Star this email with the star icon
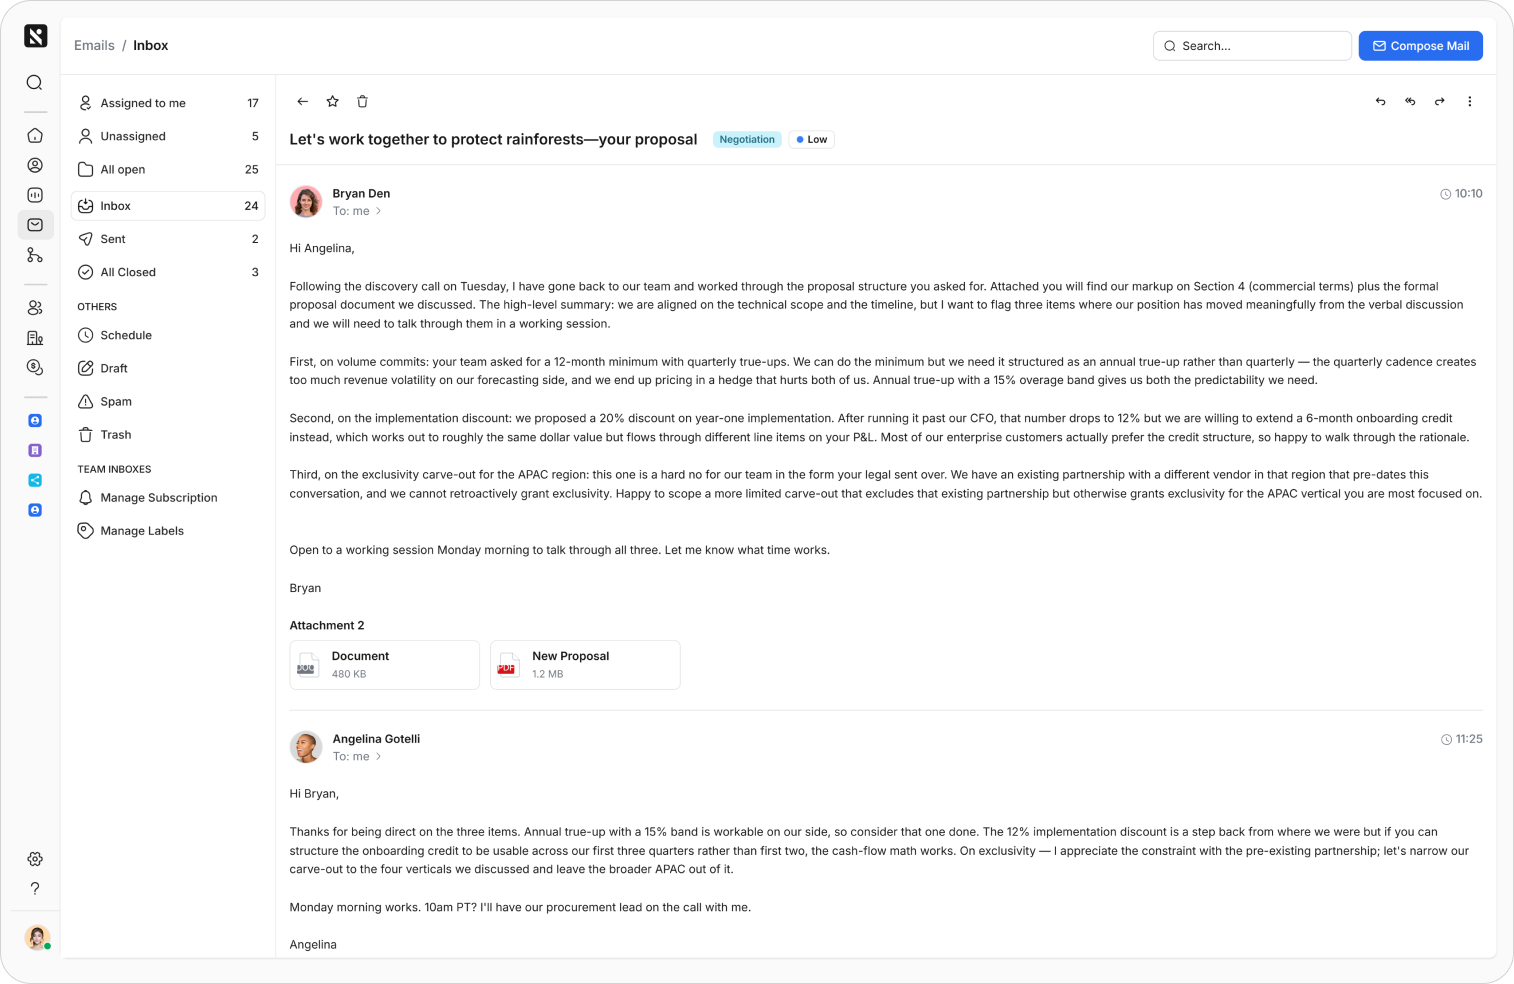 click(333, 101)
